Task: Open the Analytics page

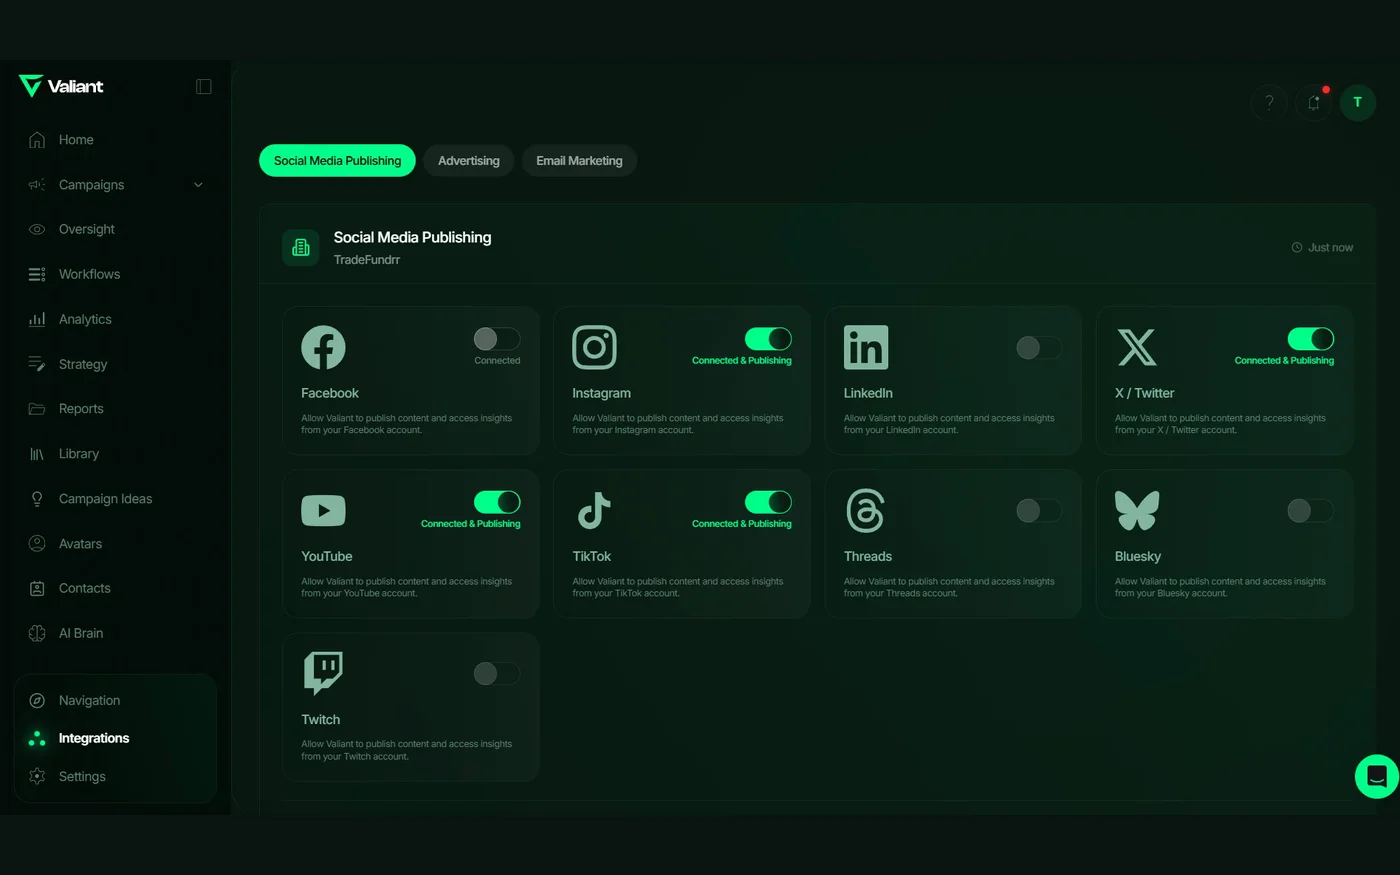Action: pos(85,319)
